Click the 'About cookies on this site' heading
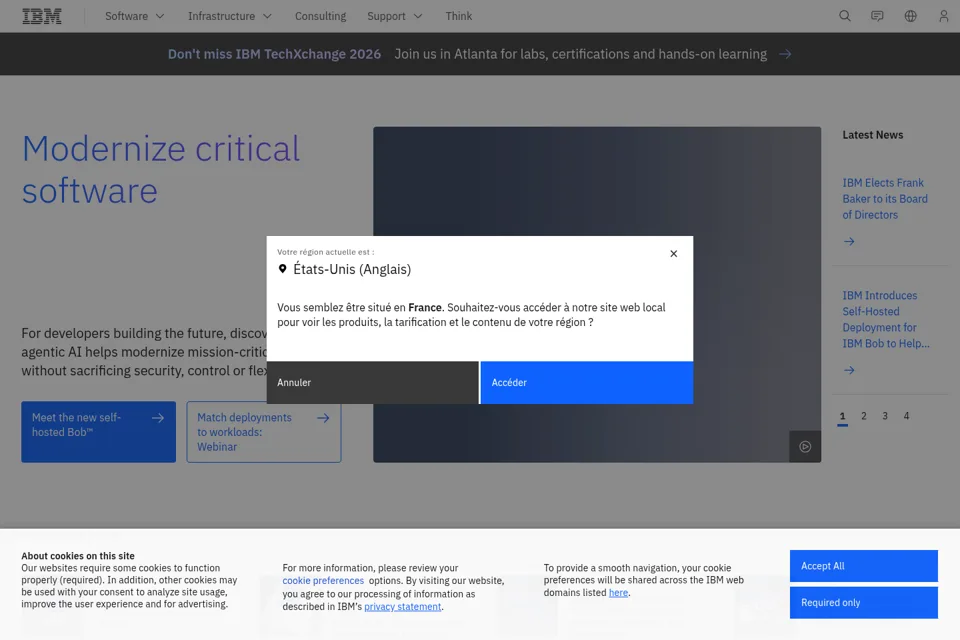 pyautogui.click(x=78, y=556)
